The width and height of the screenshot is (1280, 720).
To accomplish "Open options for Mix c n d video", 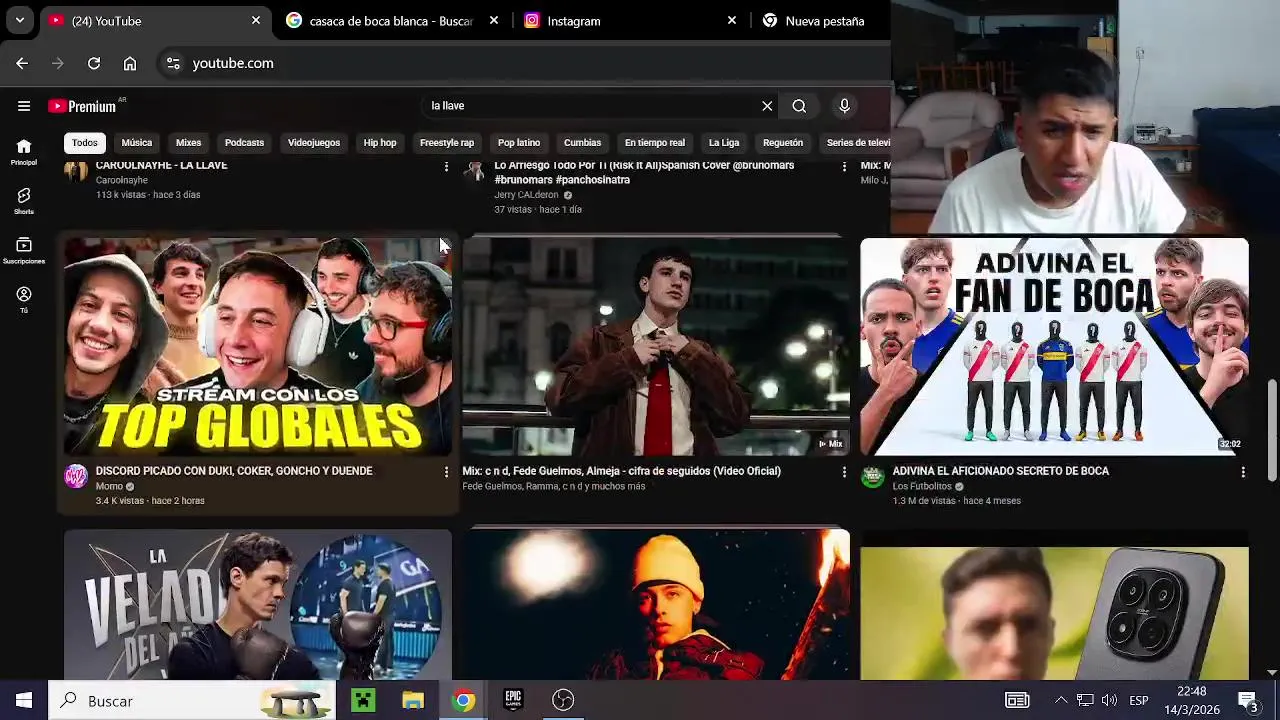I will [844, 472].
